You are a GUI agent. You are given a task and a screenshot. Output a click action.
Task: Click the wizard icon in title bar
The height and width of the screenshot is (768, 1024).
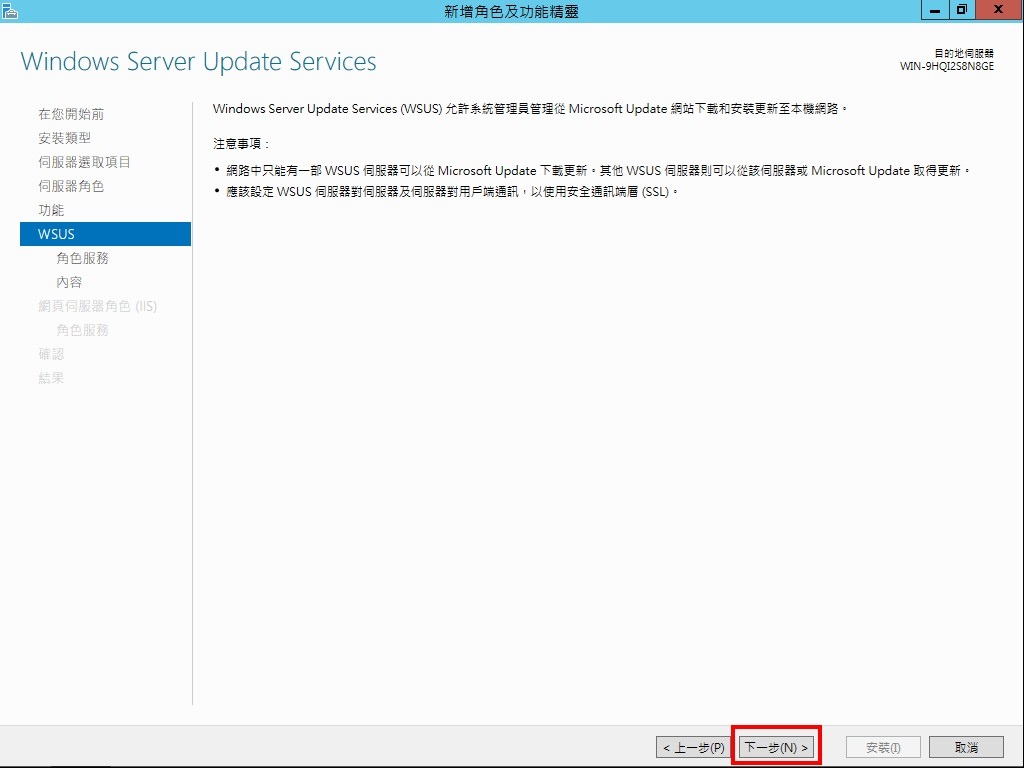click(10, 10)
